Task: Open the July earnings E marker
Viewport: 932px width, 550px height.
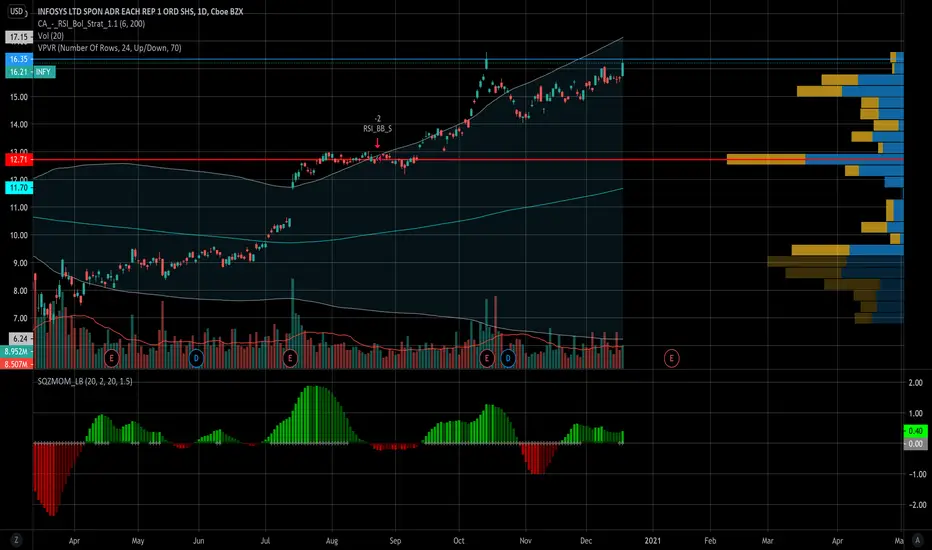Action: point(290,358)
